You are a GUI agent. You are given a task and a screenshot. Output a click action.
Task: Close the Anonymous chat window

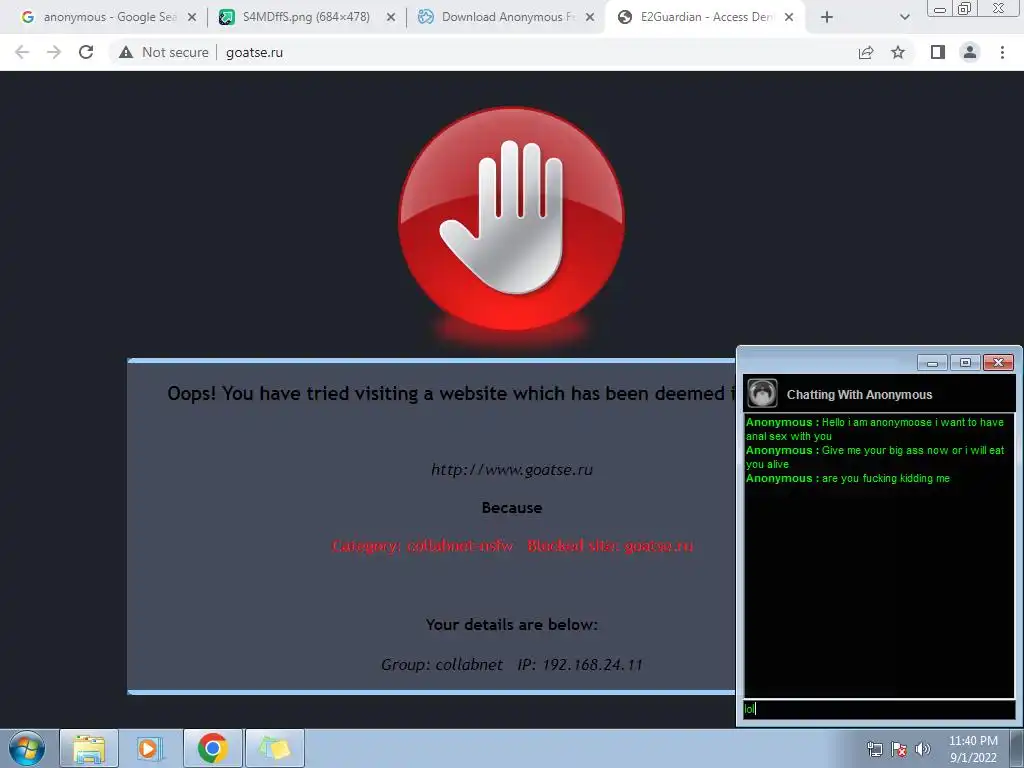(x=999, y=362)
